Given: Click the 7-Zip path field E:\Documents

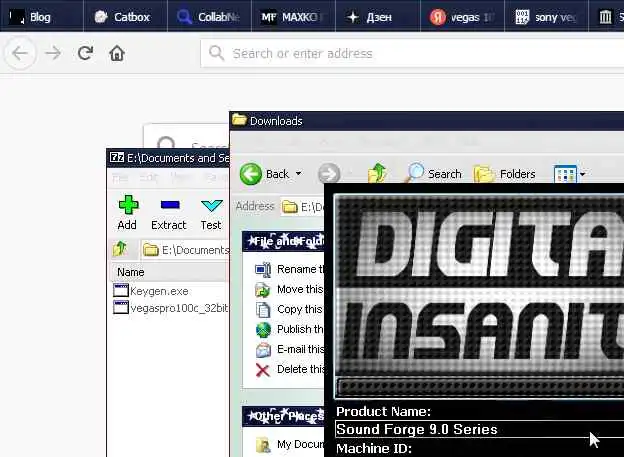Looking at the screenshot, I should 185,250.
